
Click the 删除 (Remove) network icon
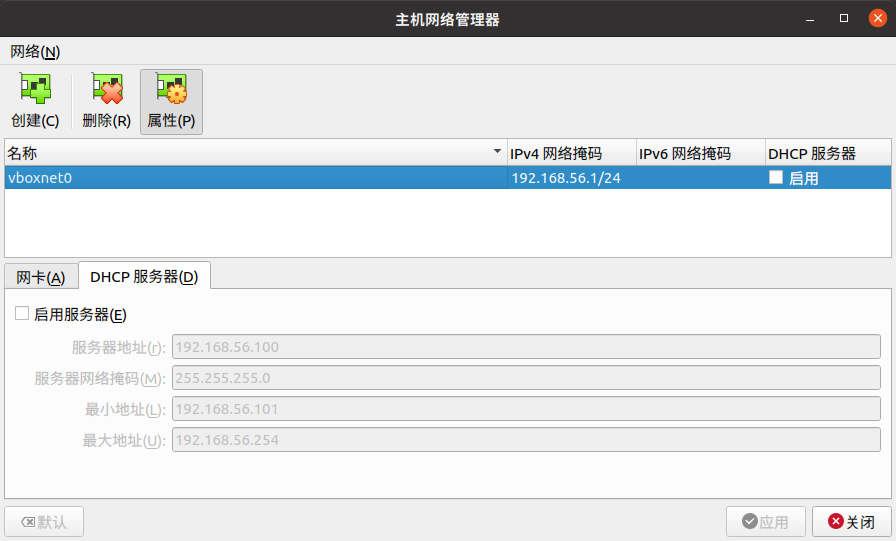106,92
